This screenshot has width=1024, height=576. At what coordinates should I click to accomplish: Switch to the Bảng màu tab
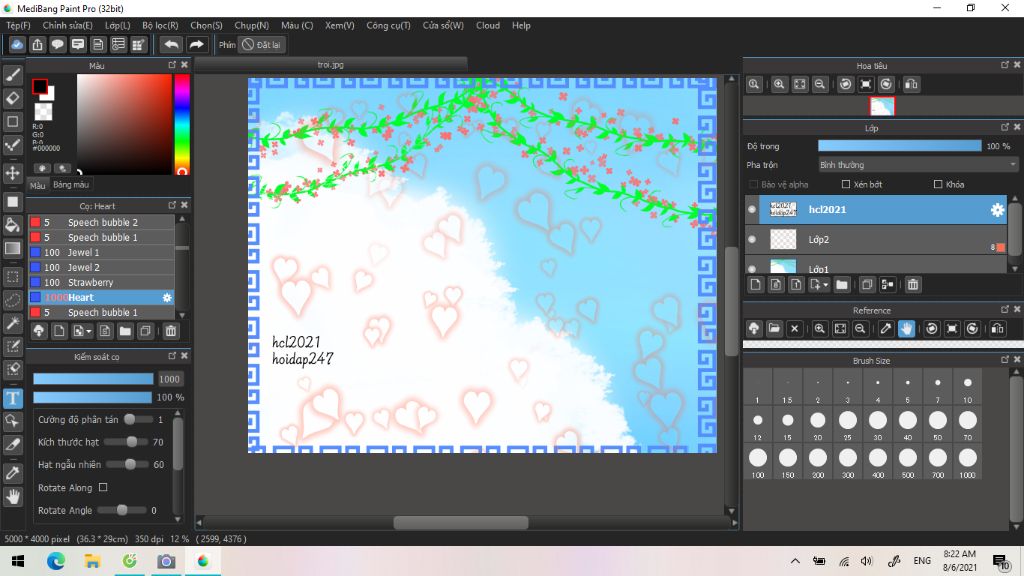71,185
